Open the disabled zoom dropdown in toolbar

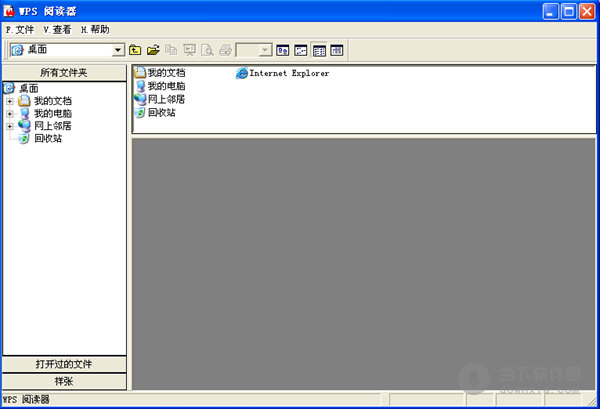click(x=265, y=50)
